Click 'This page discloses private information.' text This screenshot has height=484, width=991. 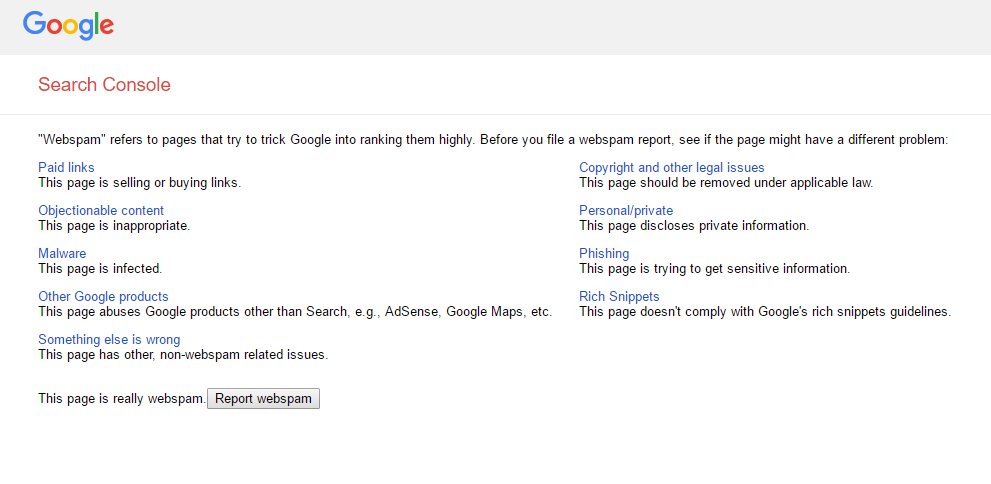click(x=694, y=226)
